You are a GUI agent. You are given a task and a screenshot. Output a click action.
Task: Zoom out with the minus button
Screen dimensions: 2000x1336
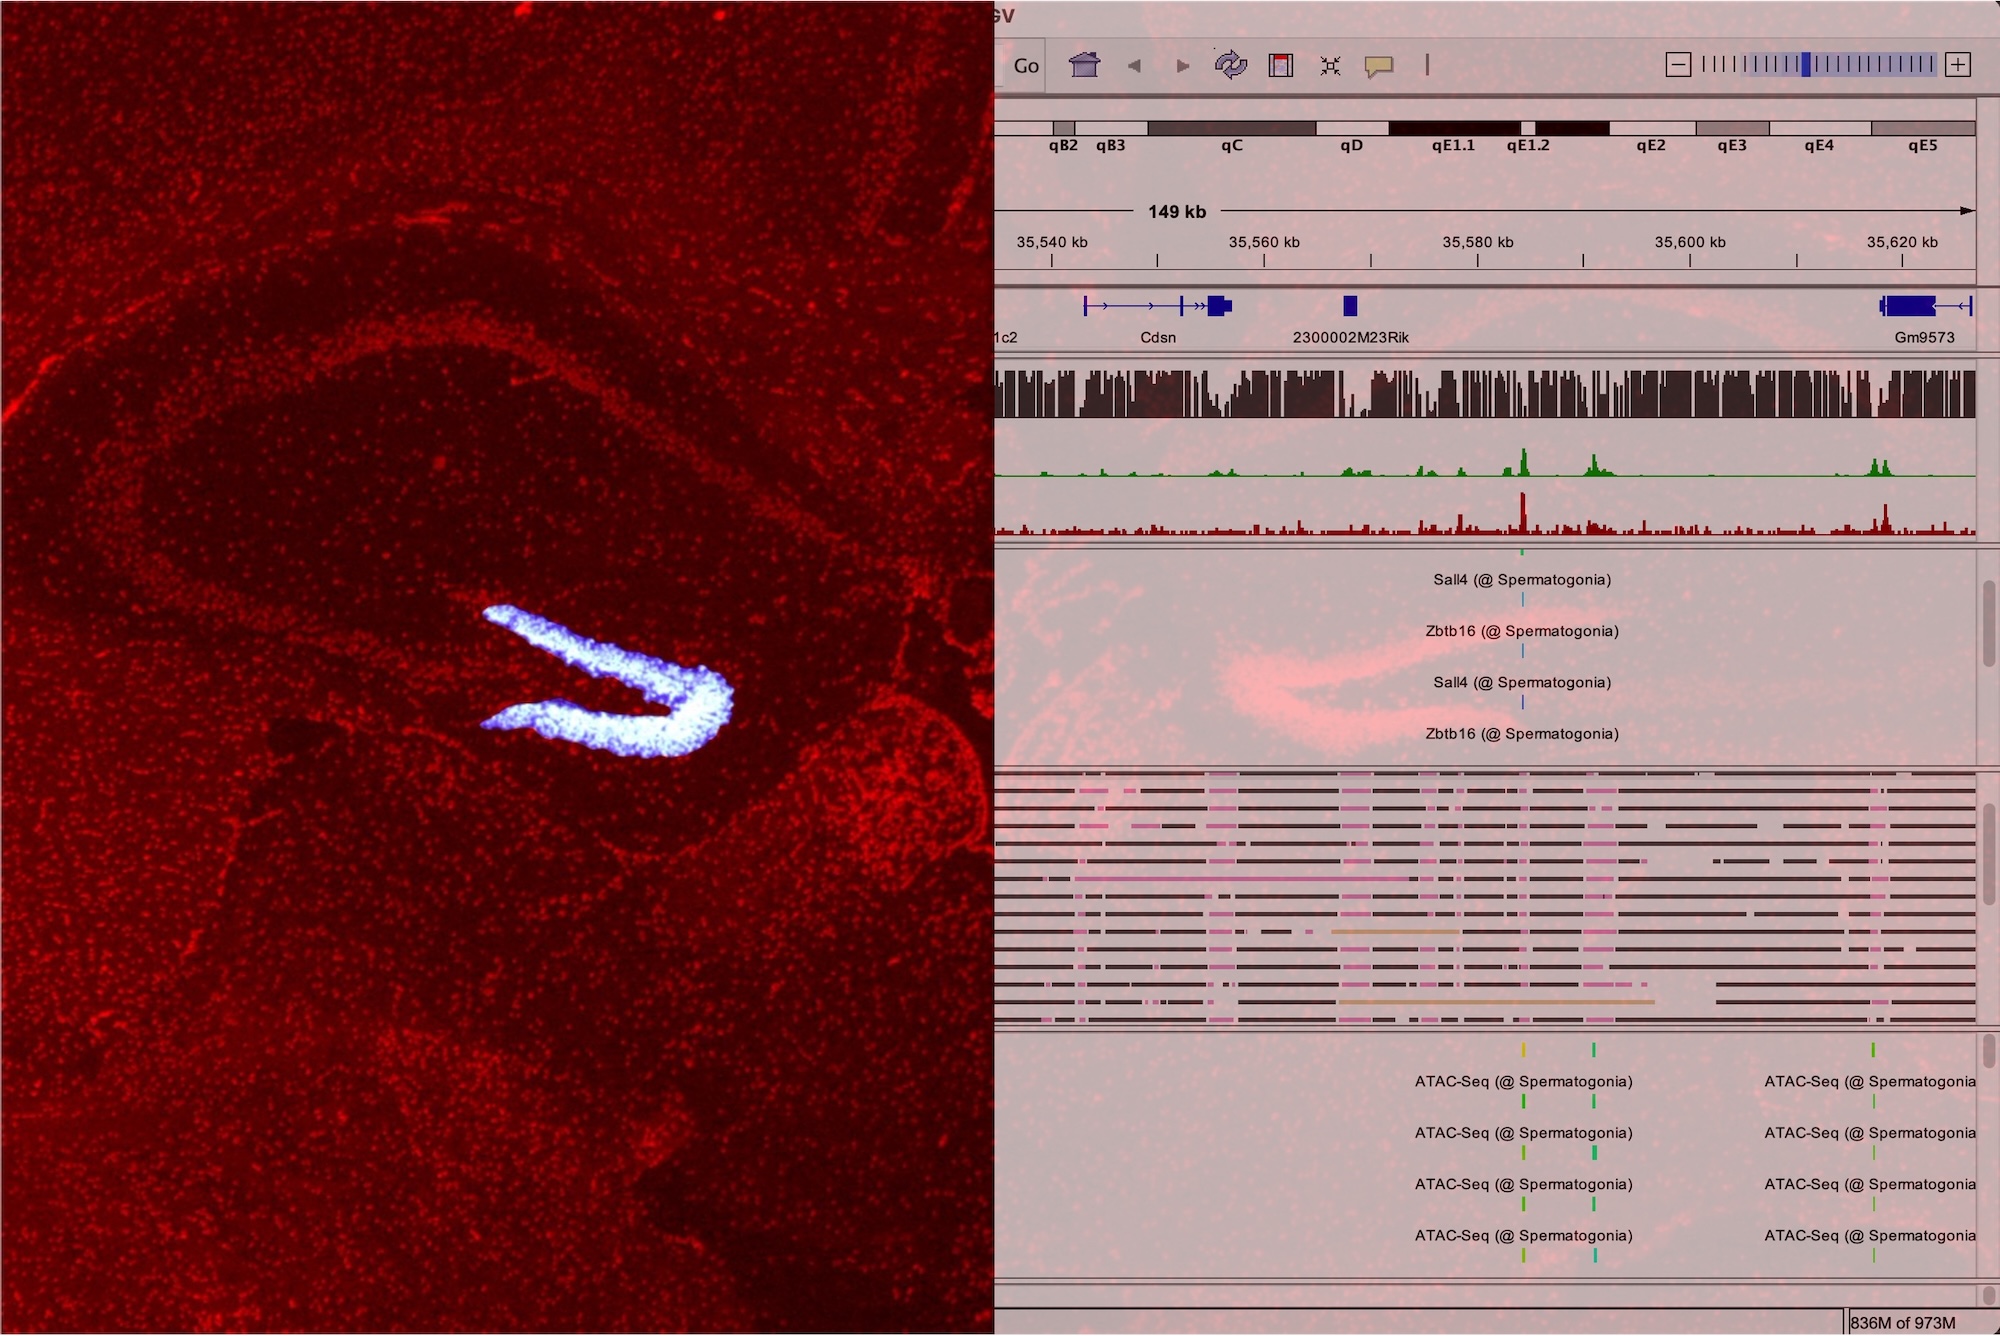click(x=1678, y=65)
